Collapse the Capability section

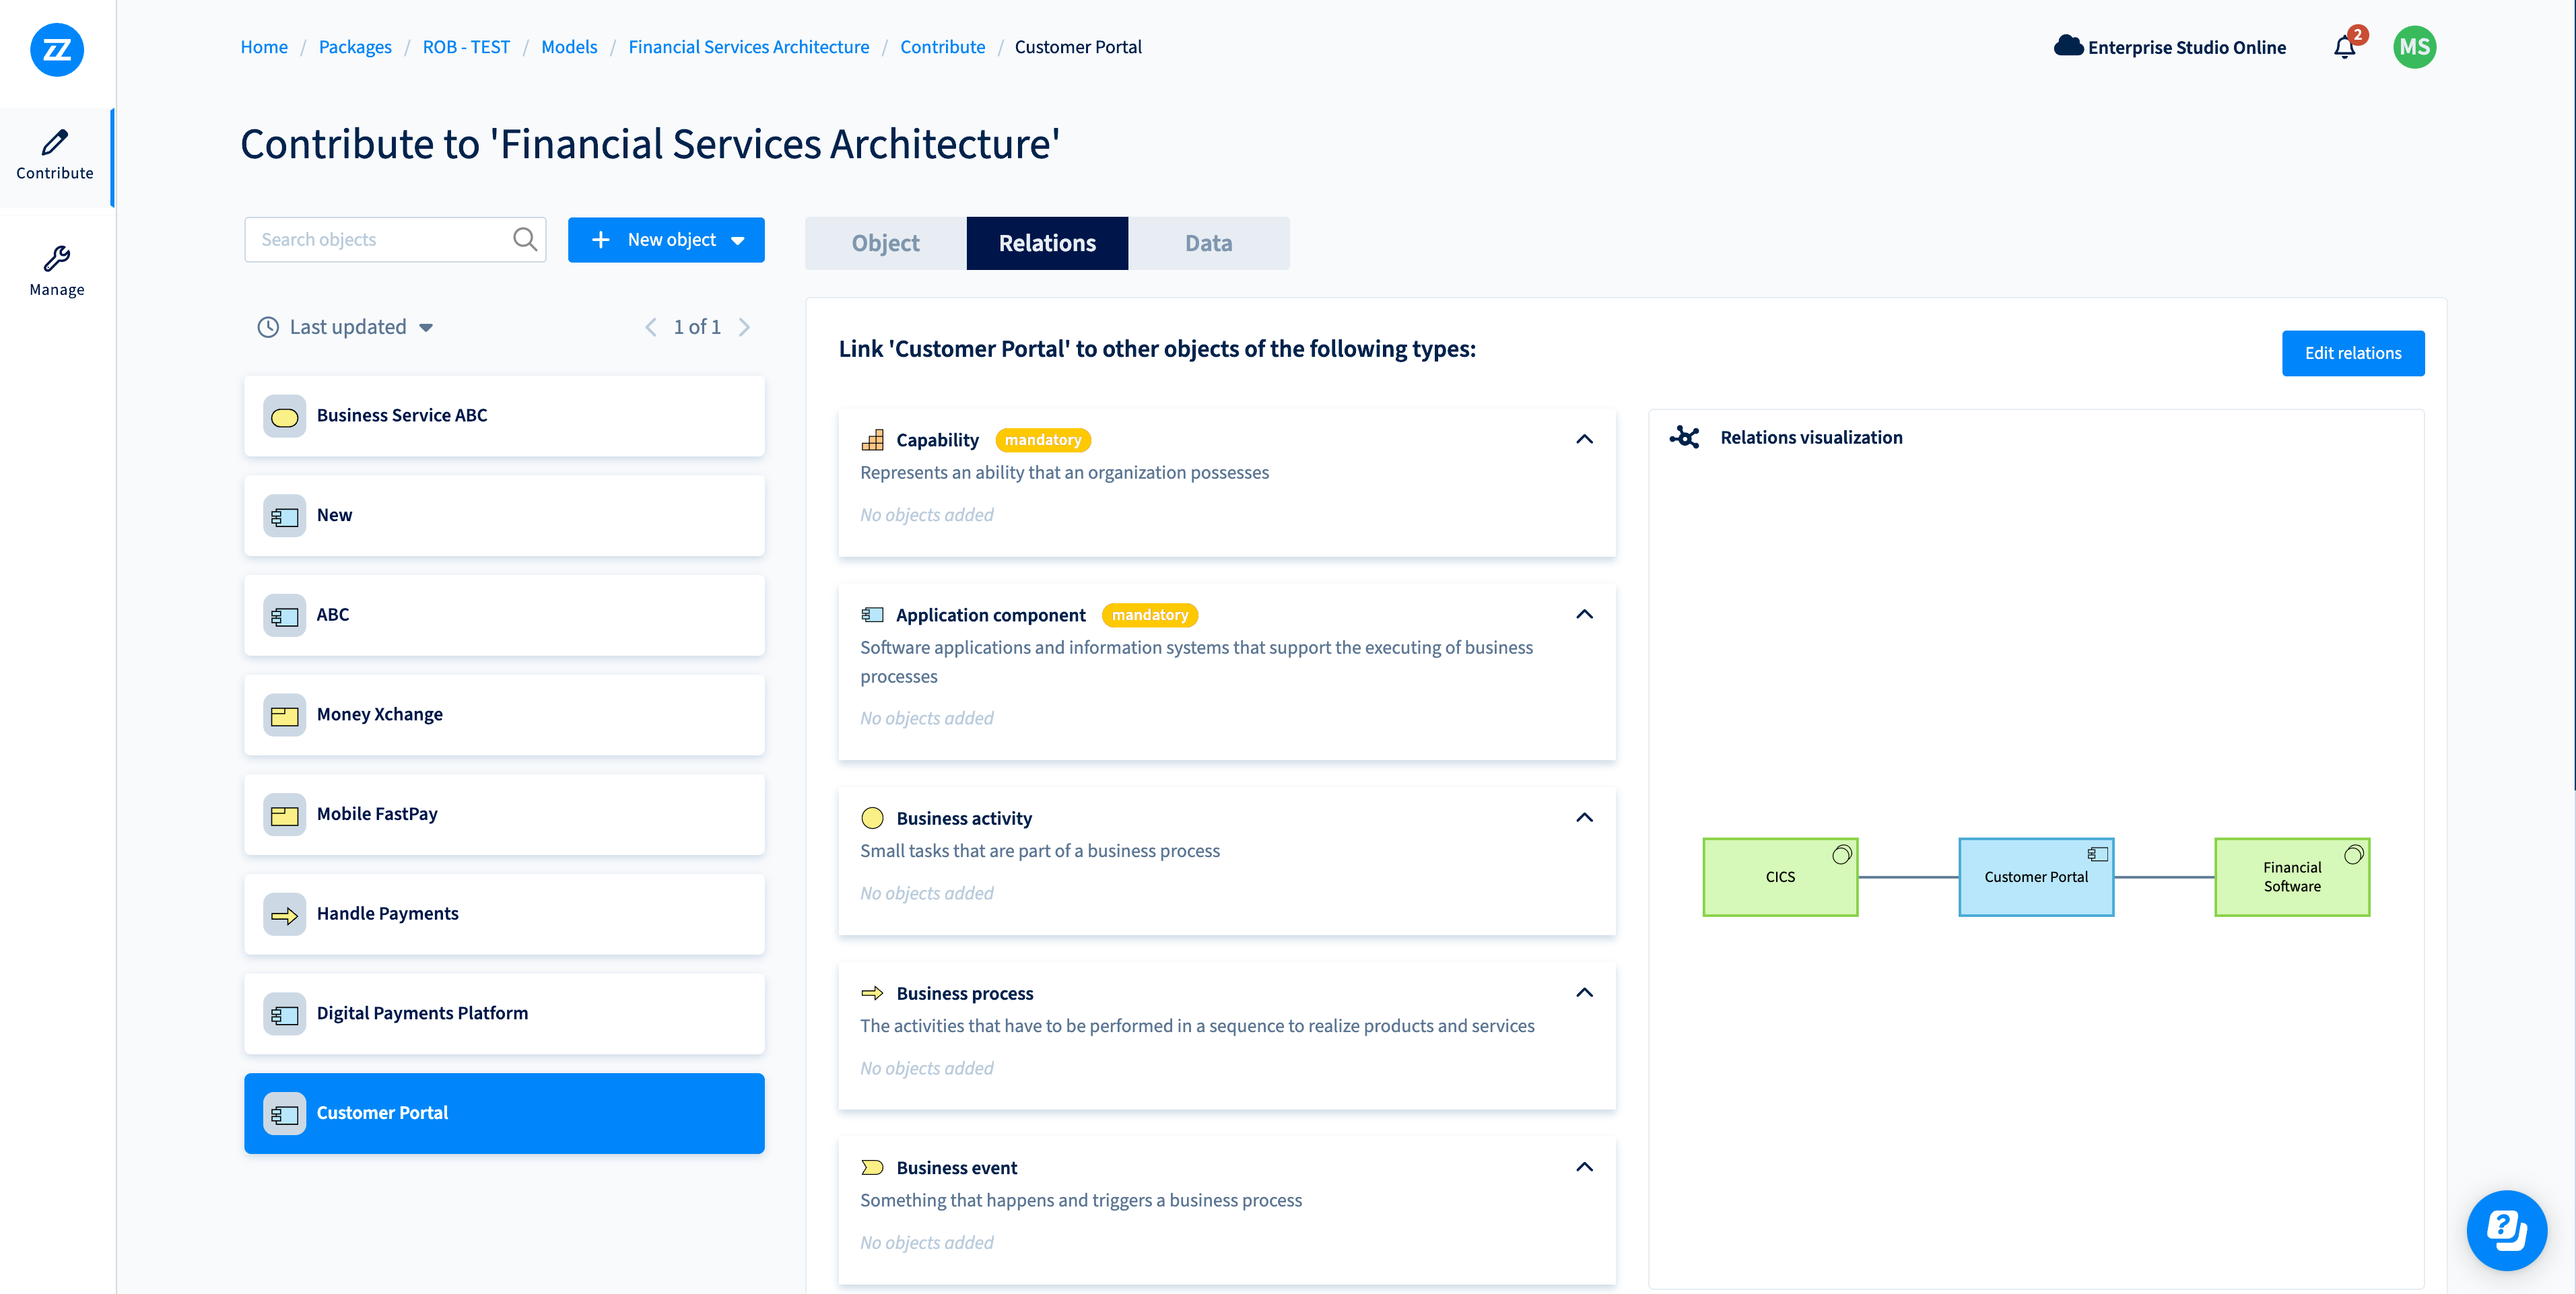1584,439
